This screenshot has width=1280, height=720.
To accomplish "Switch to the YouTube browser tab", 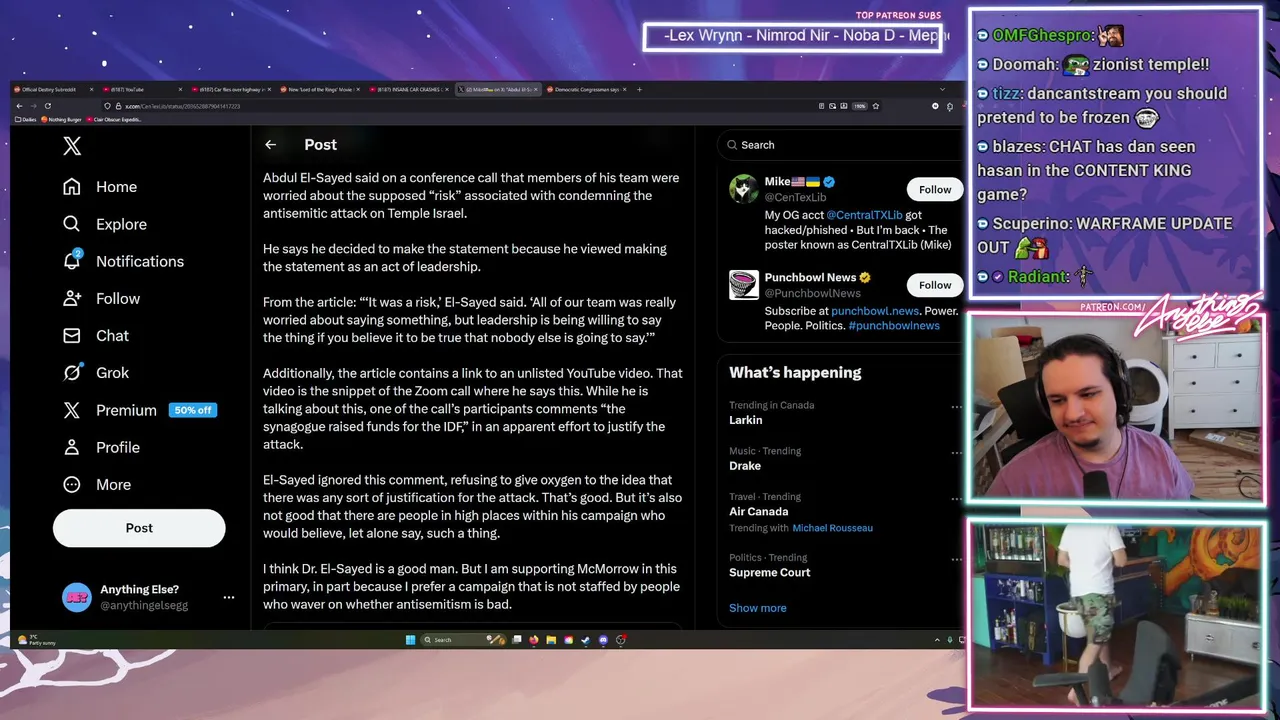I will pos(143,90).
